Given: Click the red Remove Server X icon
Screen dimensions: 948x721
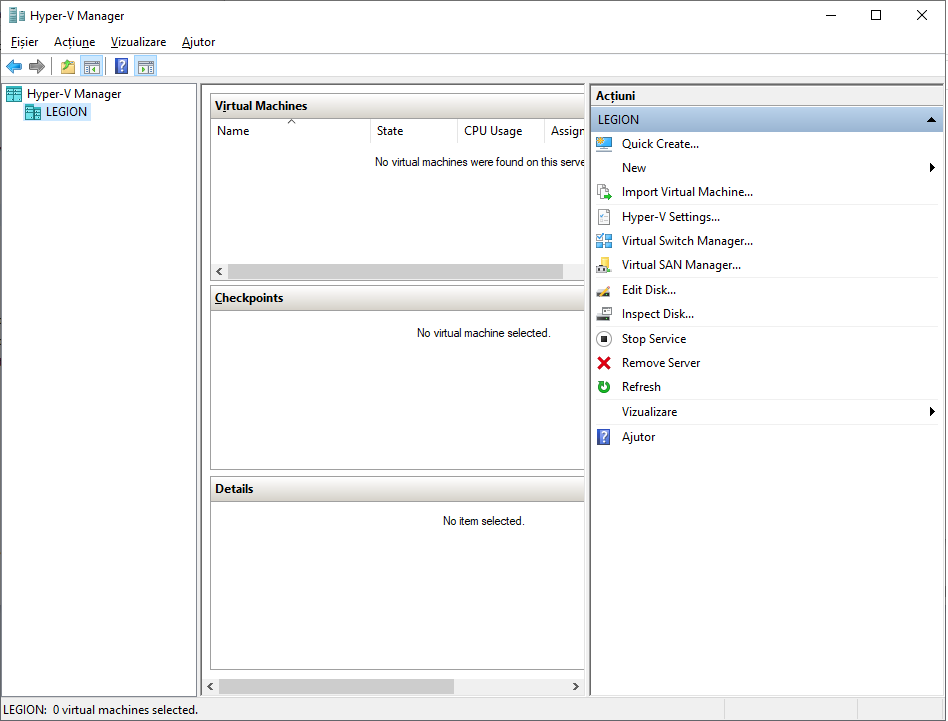Looking at the screenshot, I should point(603,363).
